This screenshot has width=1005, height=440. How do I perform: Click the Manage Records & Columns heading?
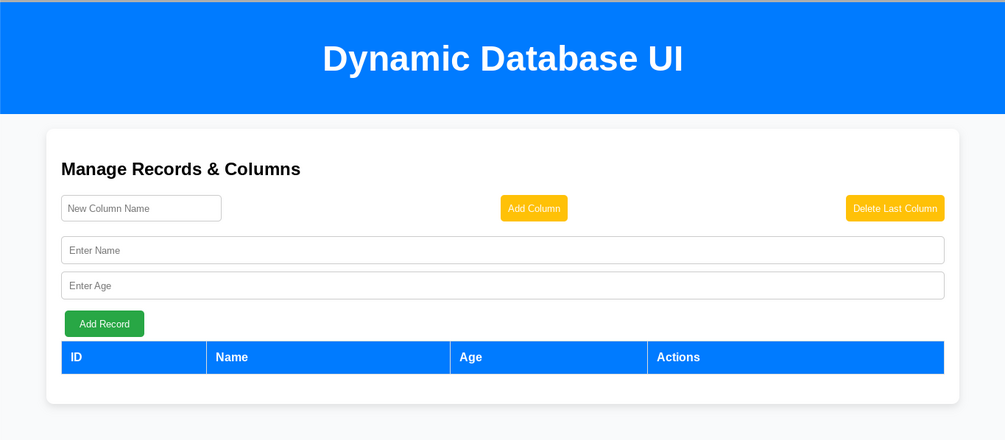tap(181, 169)
